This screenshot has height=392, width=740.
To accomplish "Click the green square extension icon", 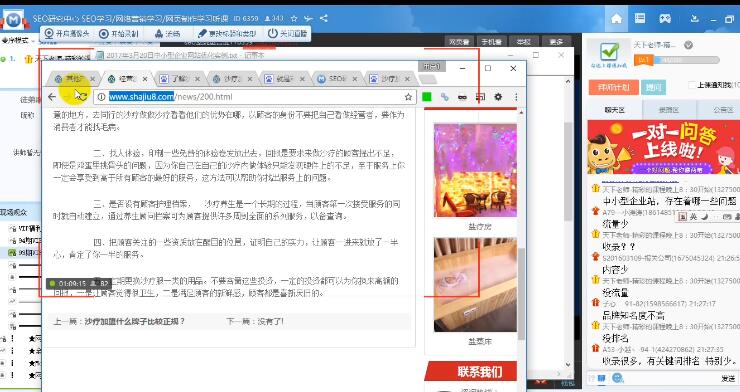I will coord(427,97).
